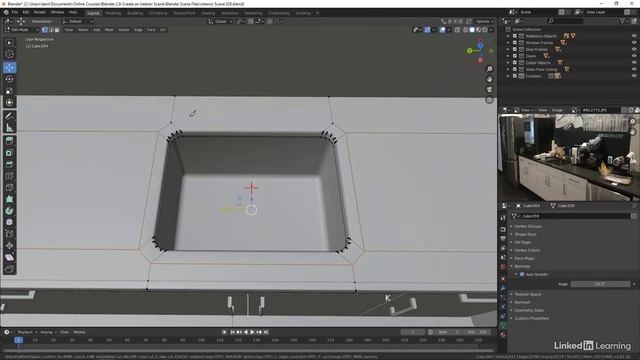Select the Edge Slide tool
The height and width of the screenshot is (360, 640).
pos(9,234)
